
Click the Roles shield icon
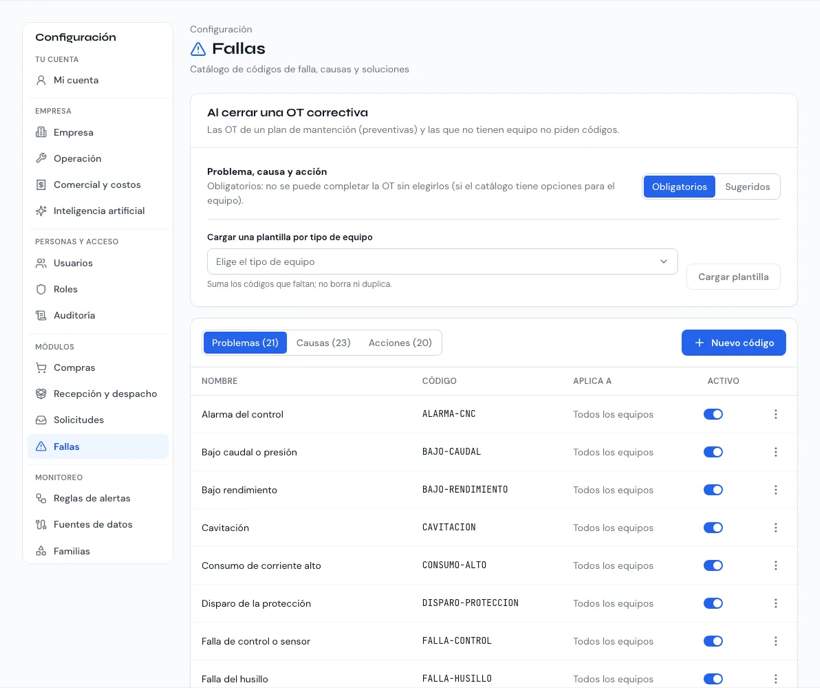pyautogui.click(x=41, y=289)
